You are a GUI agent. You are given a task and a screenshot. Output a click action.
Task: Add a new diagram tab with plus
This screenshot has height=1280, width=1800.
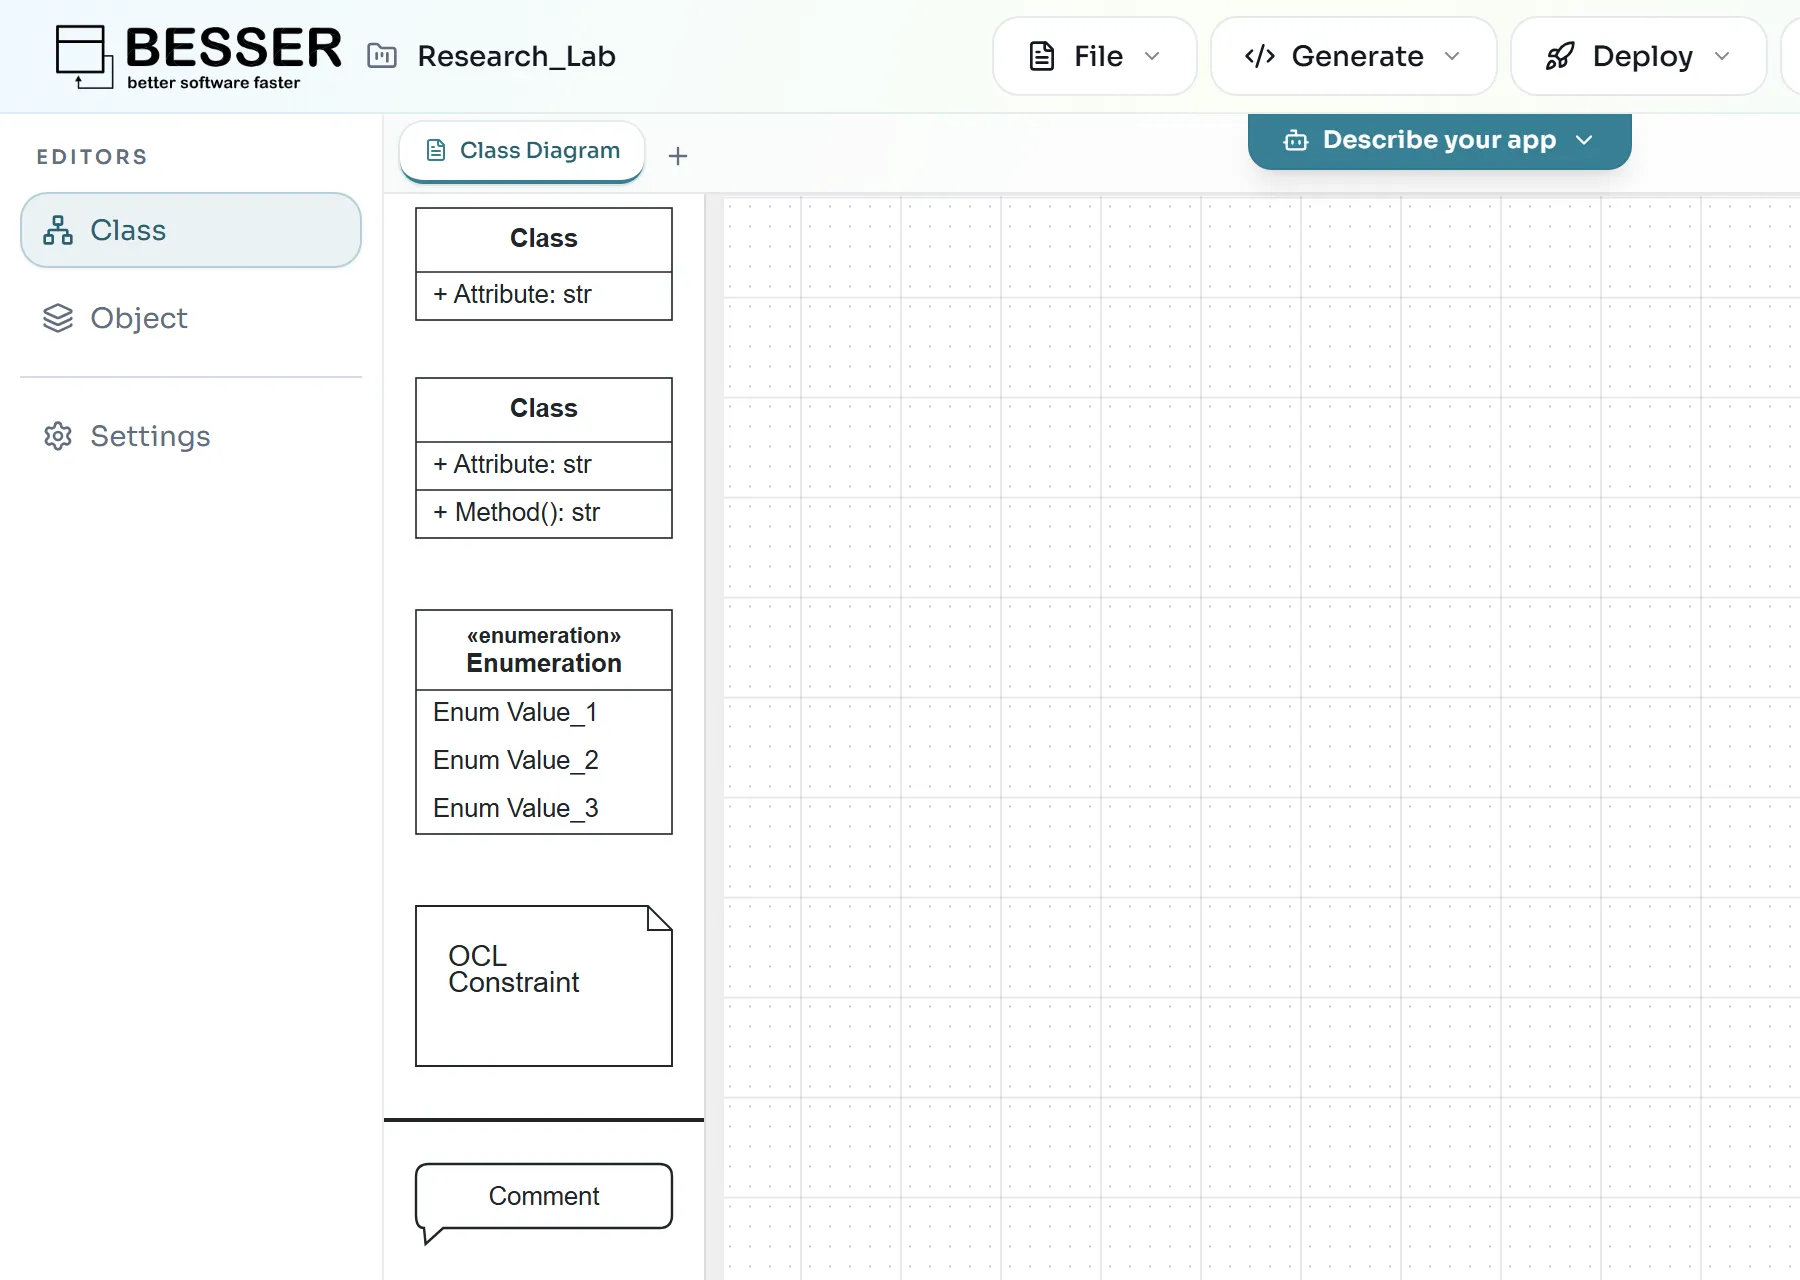click(x=678, y=156)
